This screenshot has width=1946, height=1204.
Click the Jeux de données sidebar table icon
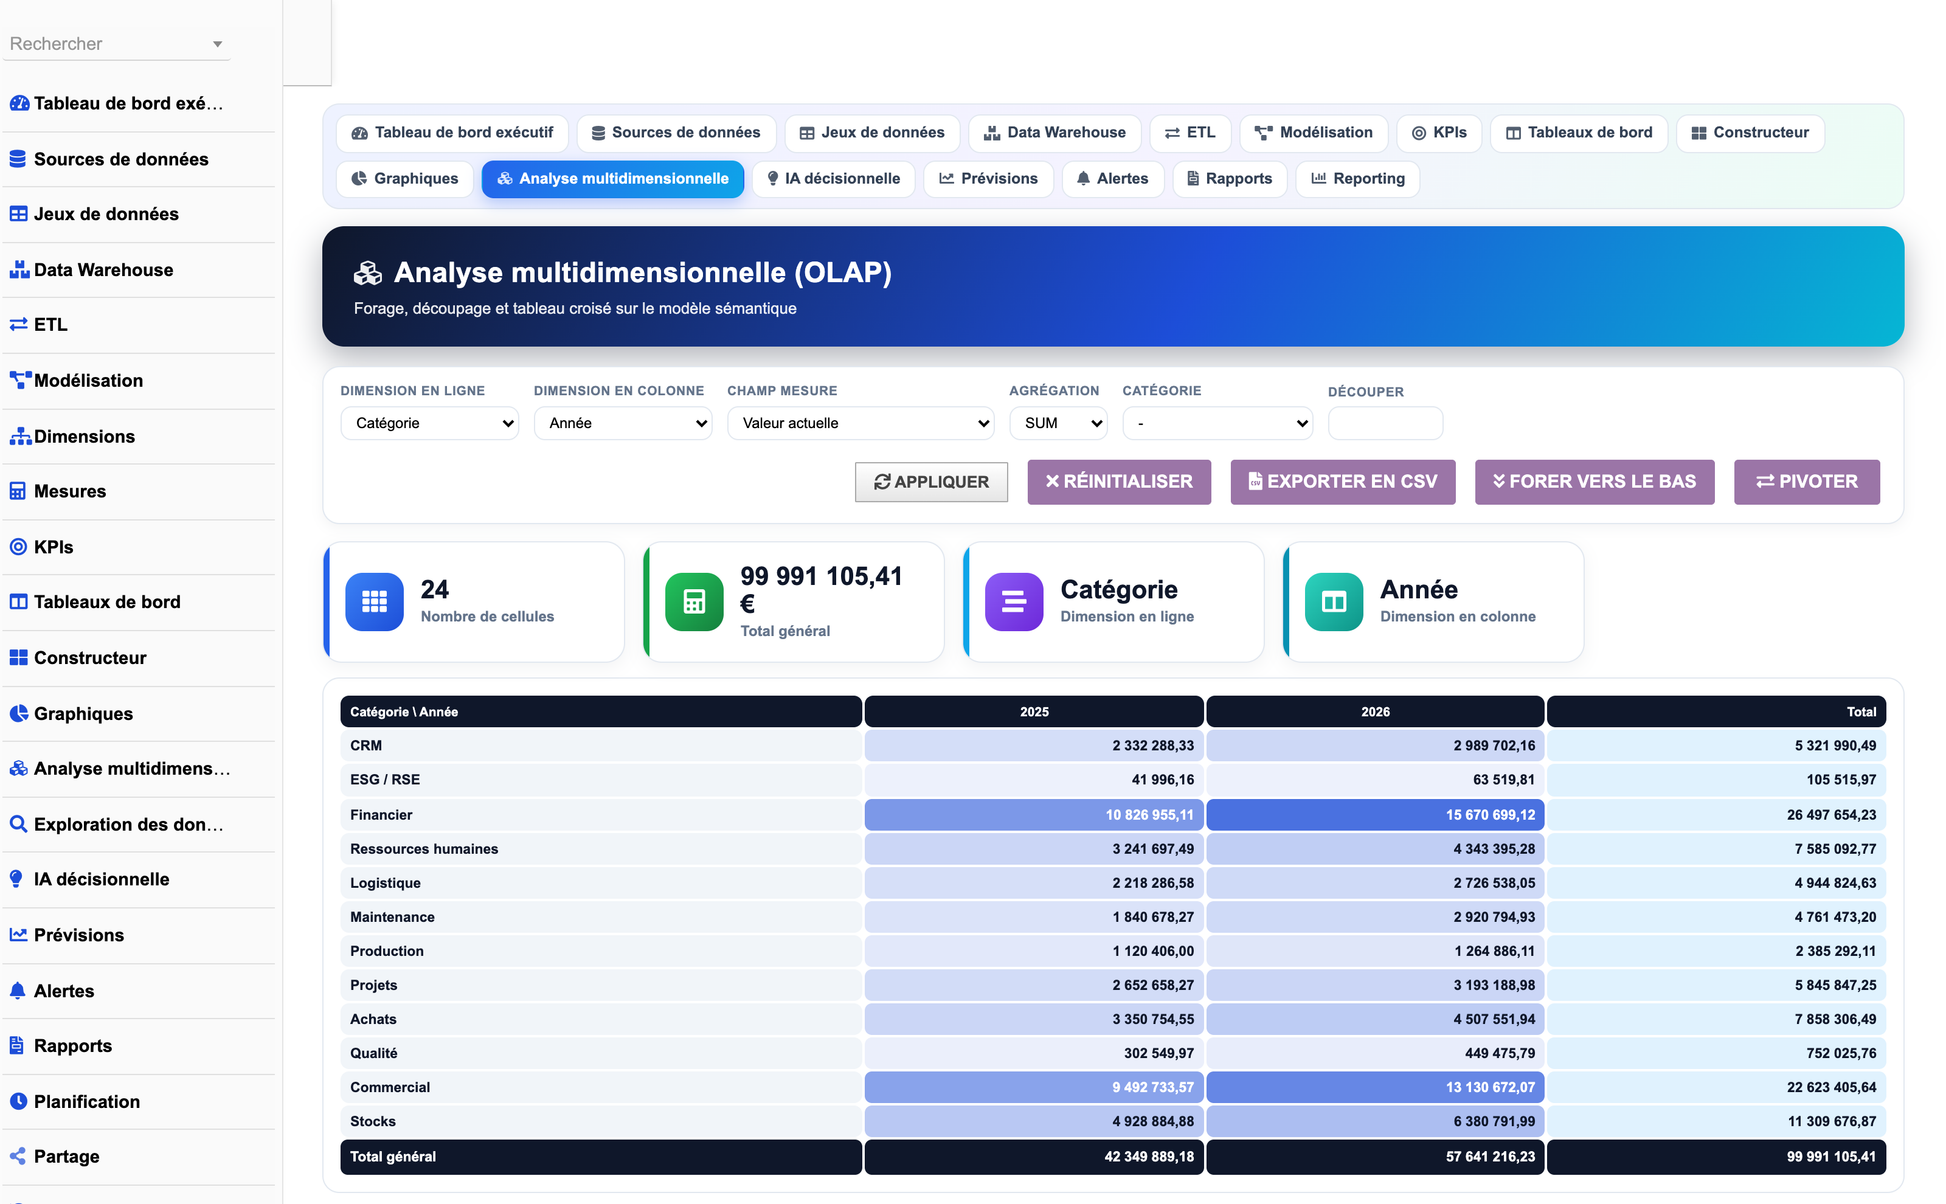tap(18, 213)
